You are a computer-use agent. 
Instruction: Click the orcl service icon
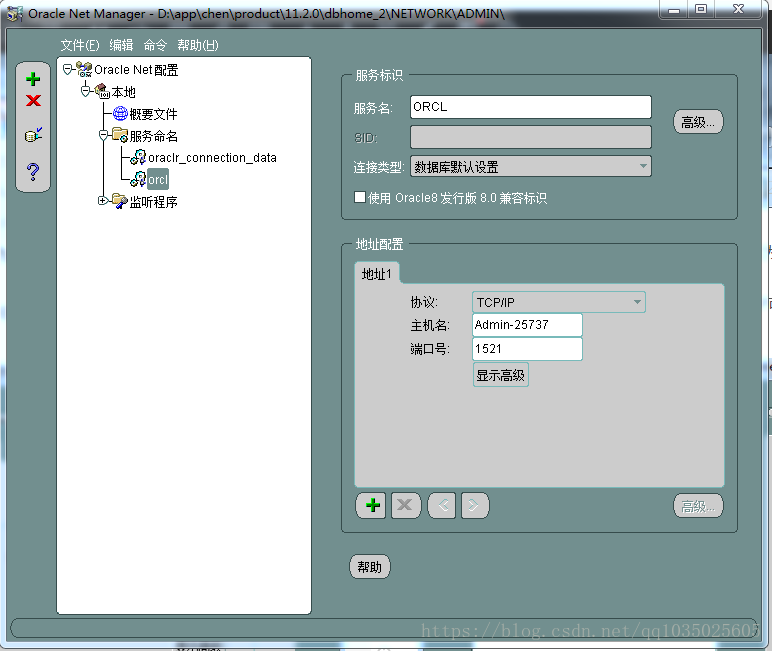[138, 179]
